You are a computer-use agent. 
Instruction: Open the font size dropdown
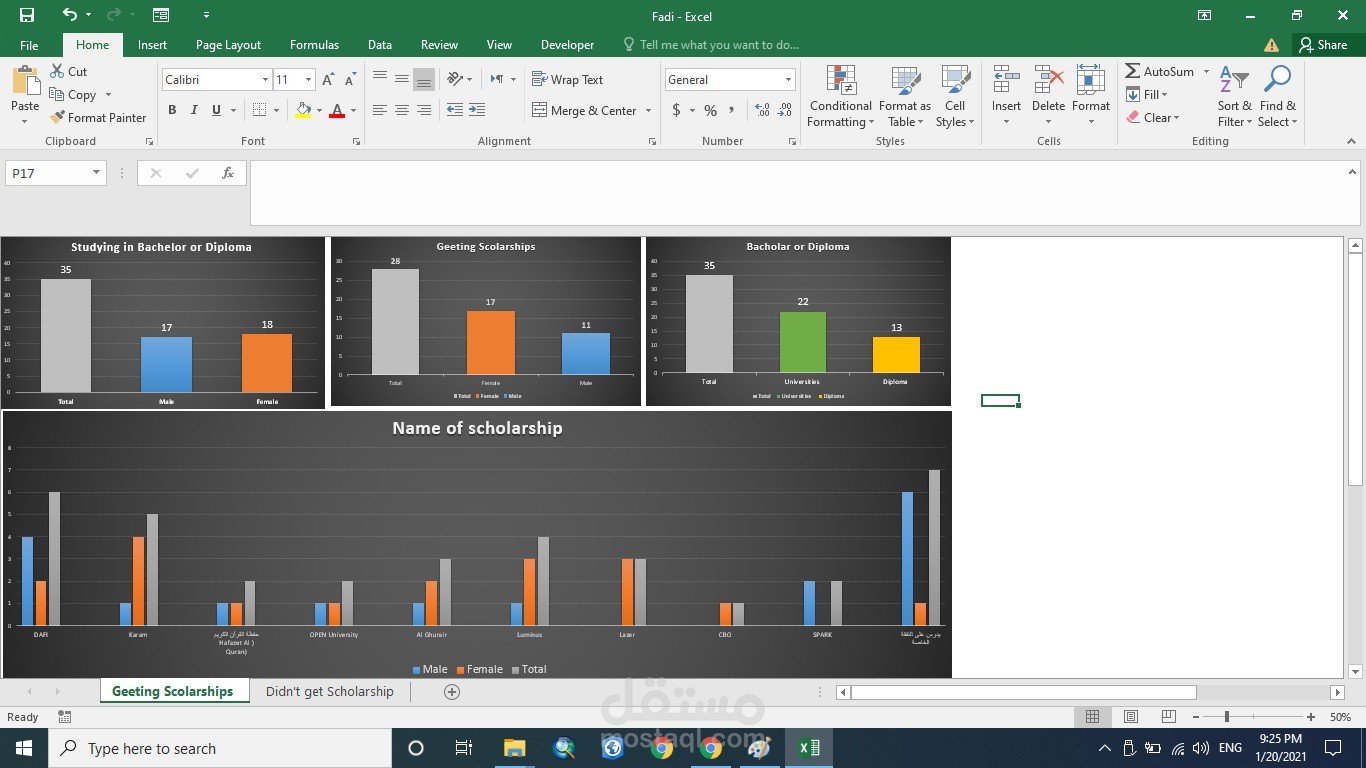click(x=308, y=80)
